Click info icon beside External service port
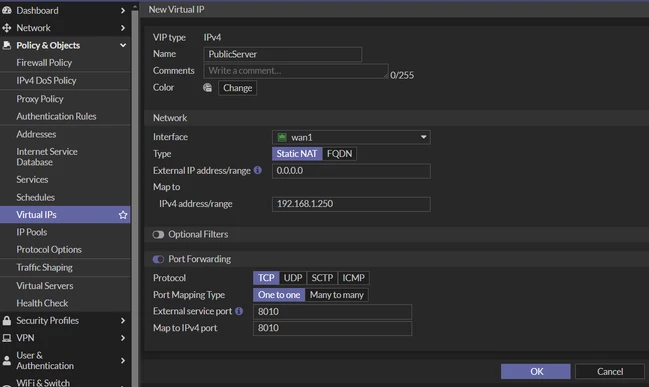This screenshot has width=649, height=387. coord(239,311)
